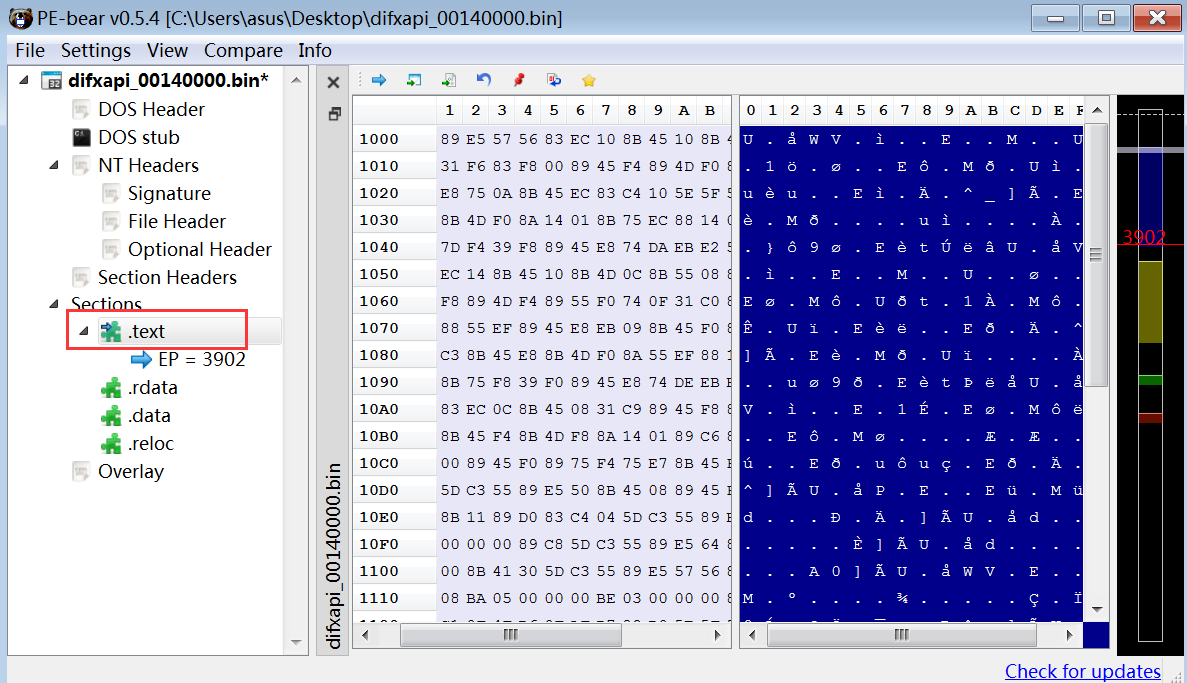Click the red document with blue arrow icon
Viewport: 1187px width, 683px height.
pyautogui.click(x=554, y=80)
